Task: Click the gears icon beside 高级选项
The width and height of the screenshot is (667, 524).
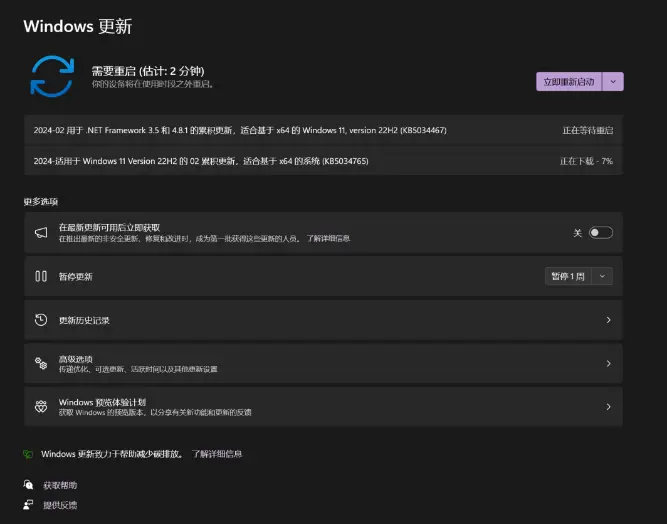Action: pos(41,363)
